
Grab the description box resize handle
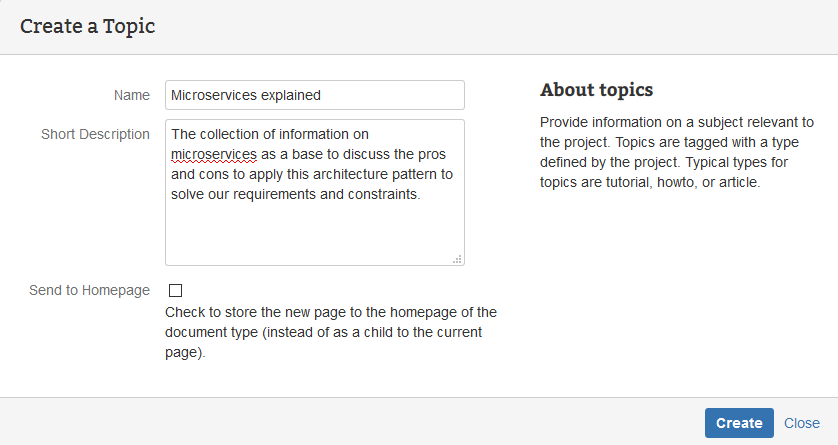(x=457, y=258)
